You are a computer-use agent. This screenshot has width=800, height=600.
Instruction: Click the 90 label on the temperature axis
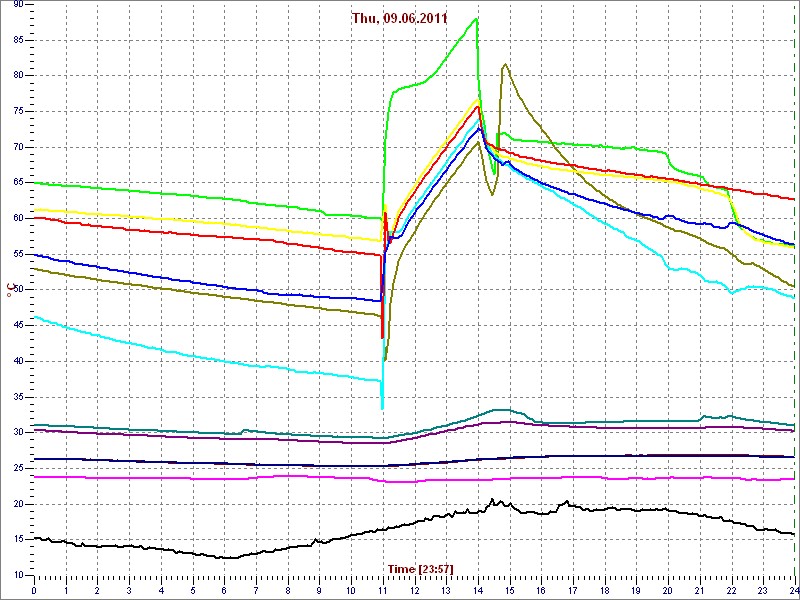pos(19,6)
